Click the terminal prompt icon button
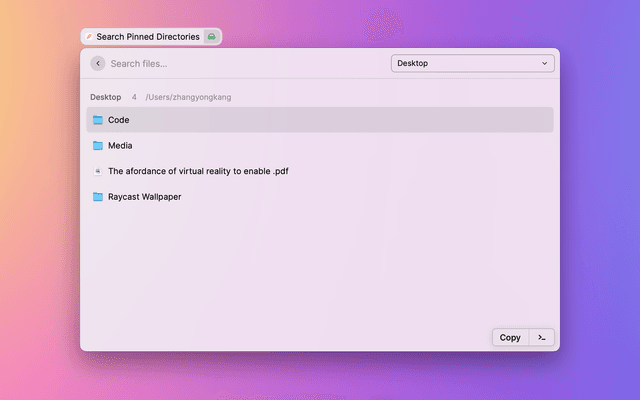640x400 pixels. 541,337
